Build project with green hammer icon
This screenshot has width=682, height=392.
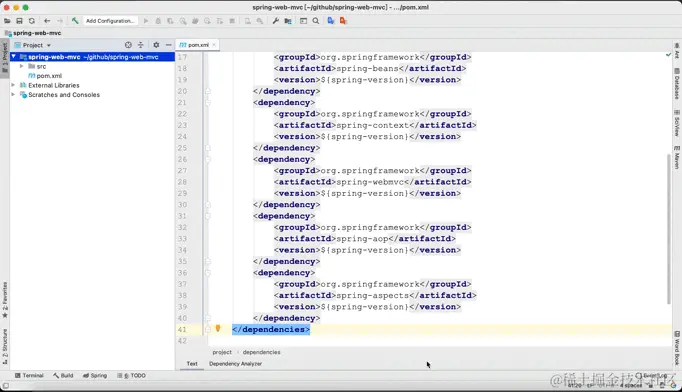tap(75, 20)
